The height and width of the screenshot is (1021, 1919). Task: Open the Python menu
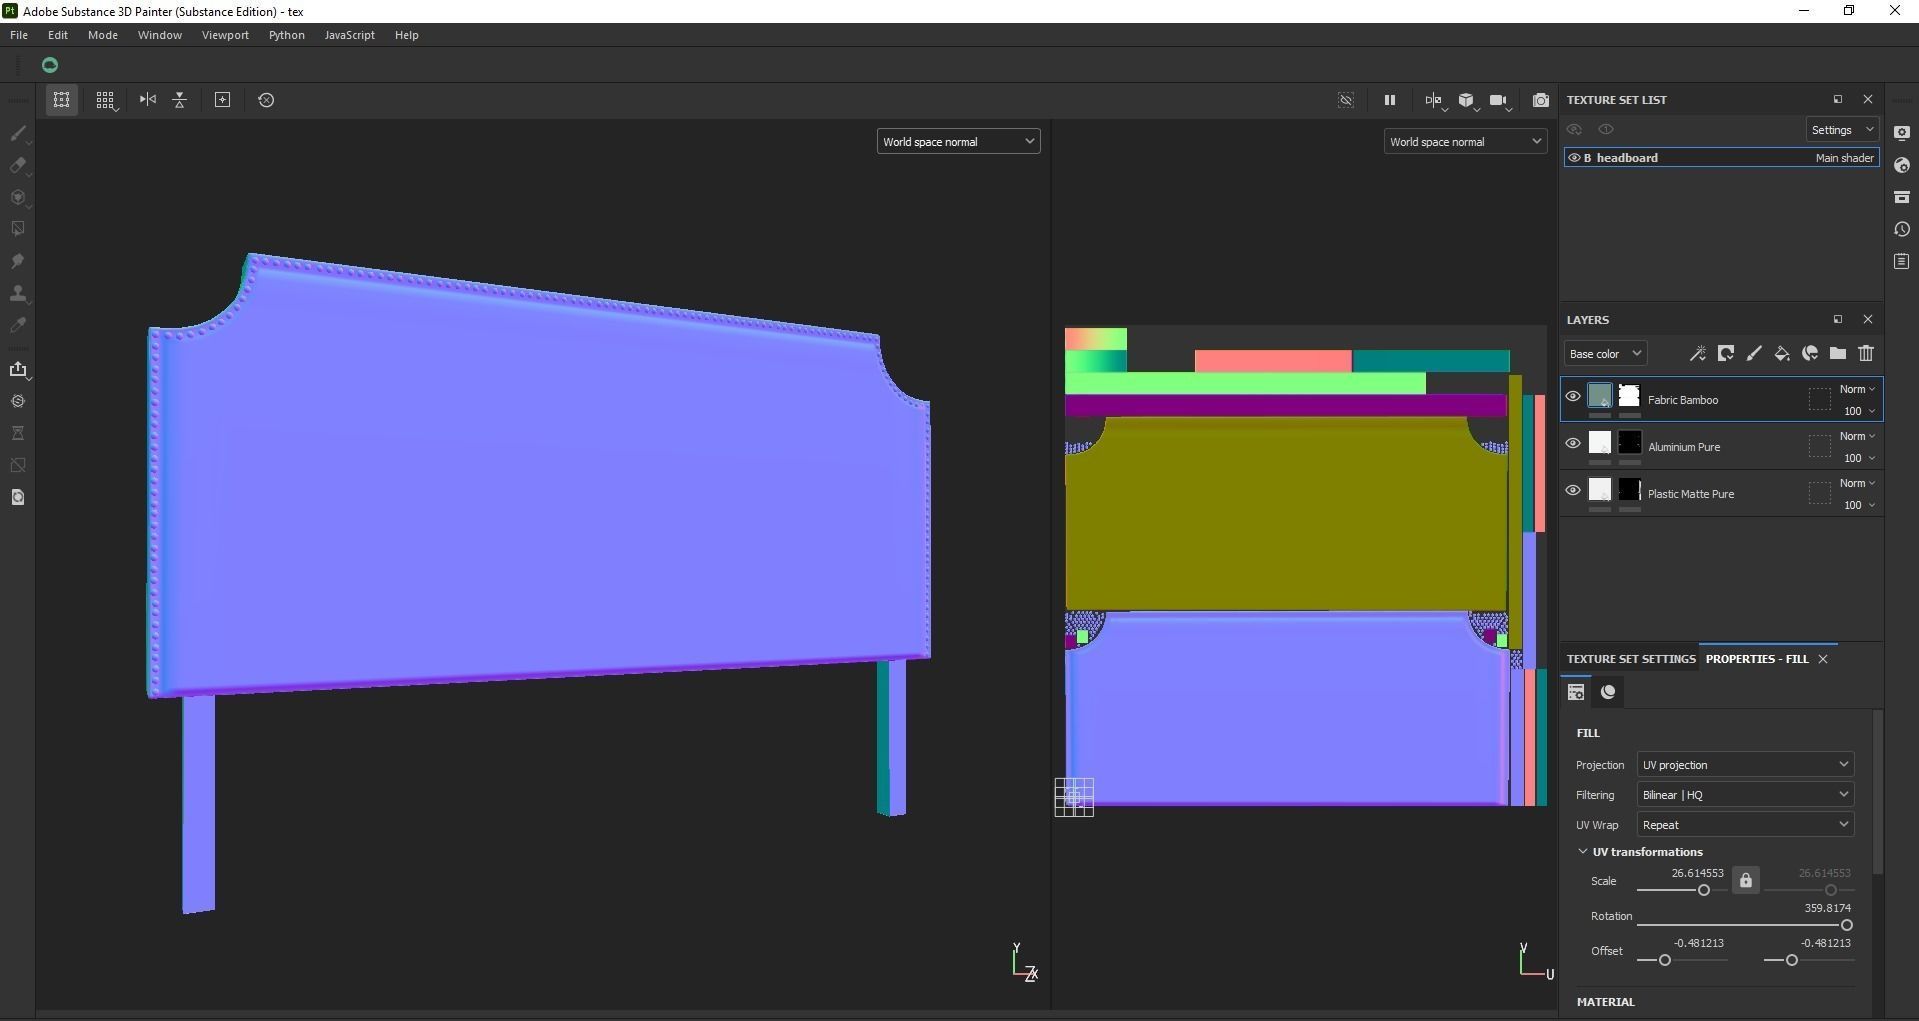tap(287, 35)
